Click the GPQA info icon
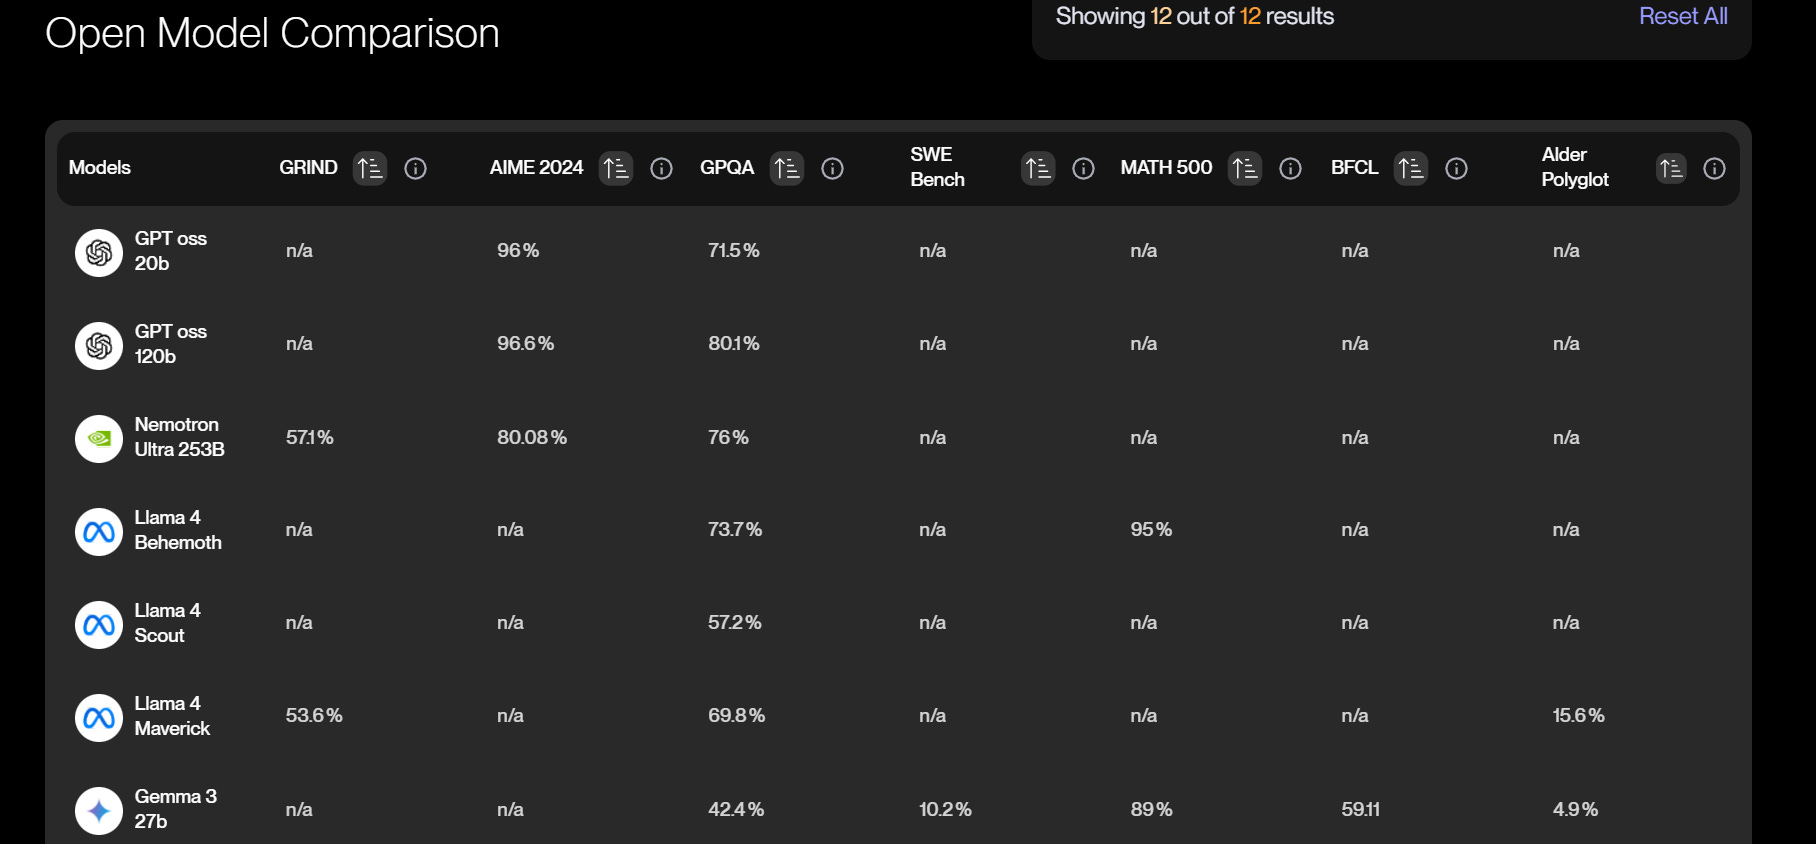The height and width of the screenshot is (844, 1816). click(833, 168)
